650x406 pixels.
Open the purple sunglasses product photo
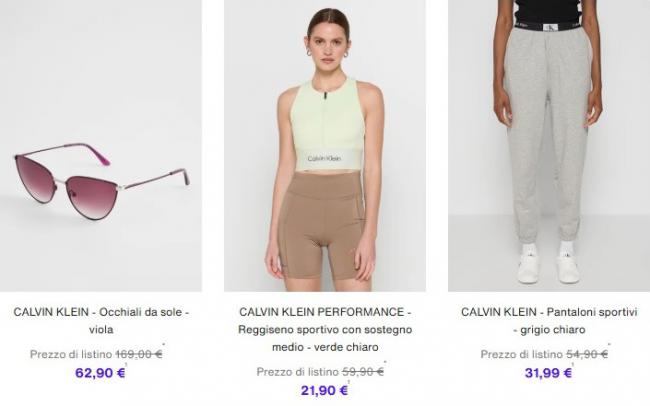[x=101, y=146]
